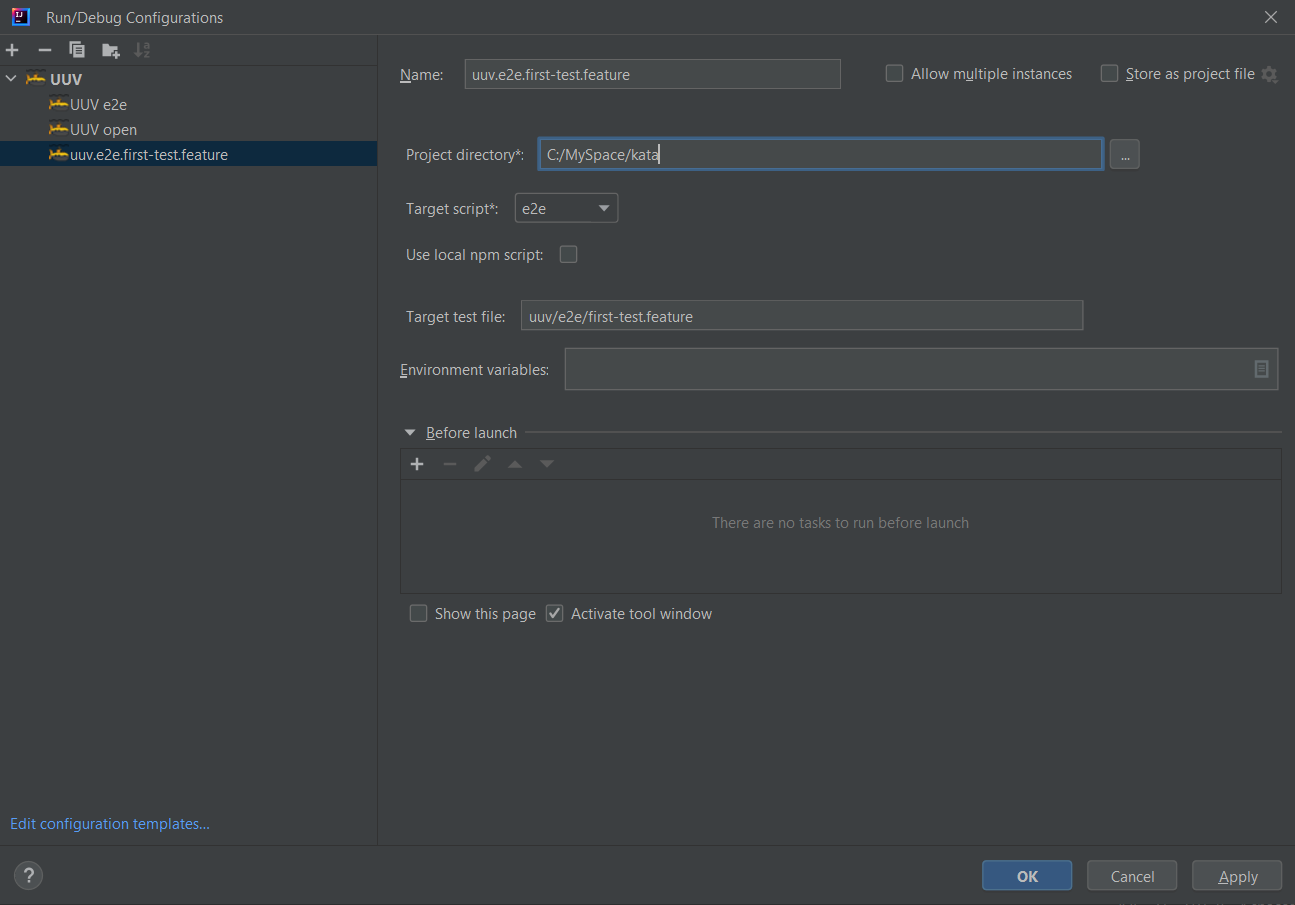Image resolution: width=1295 pixels, height=905 pixels.
Task: Click the UUV group folder icon
Action: 36,79
